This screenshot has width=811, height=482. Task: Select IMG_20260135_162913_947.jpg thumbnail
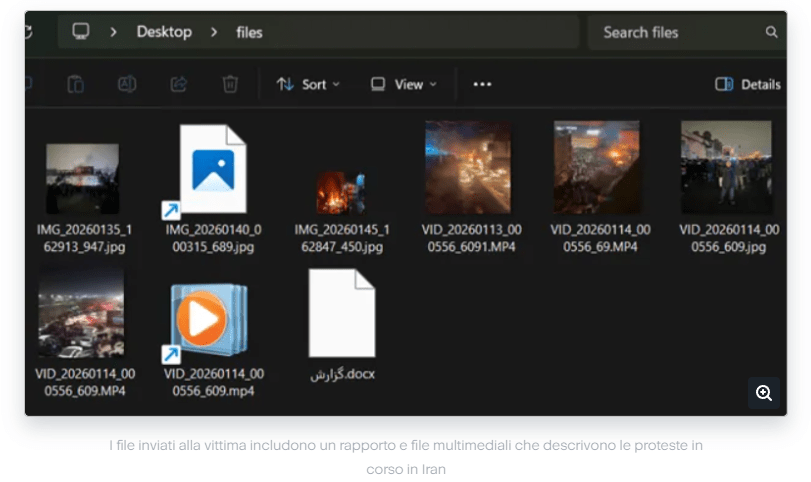tap(83, 179)
